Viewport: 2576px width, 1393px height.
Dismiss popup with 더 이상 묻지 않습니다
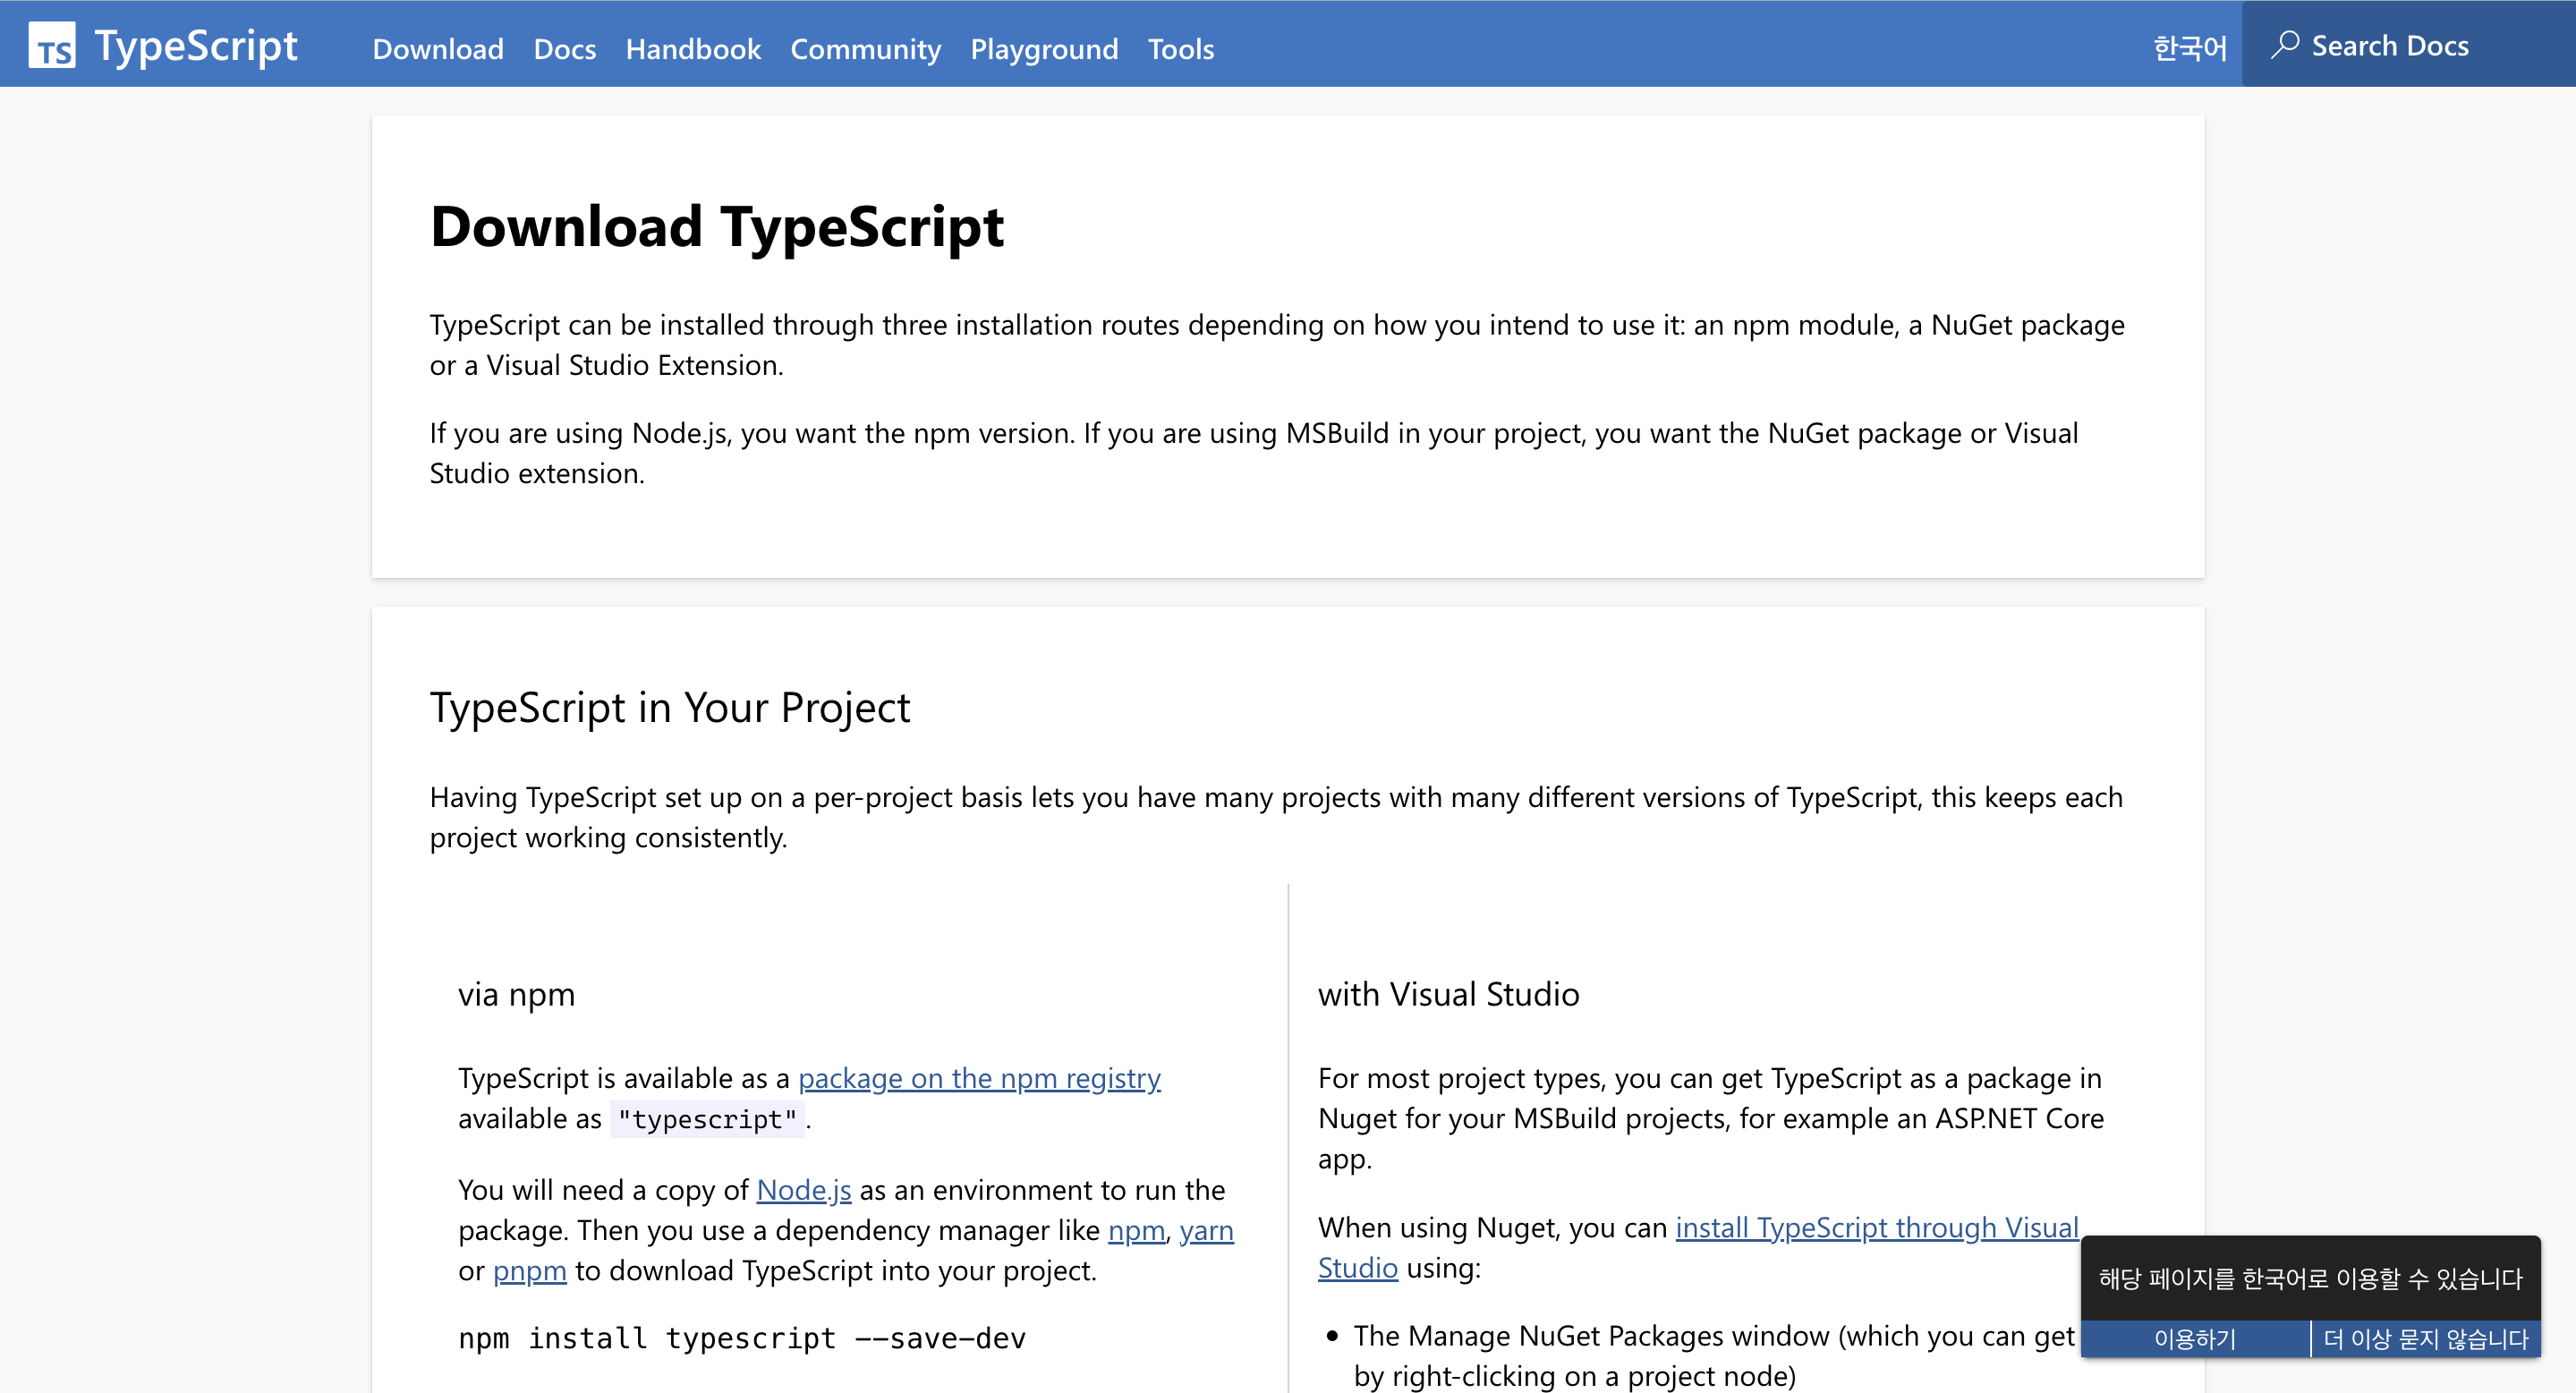coord(2425,1339)
